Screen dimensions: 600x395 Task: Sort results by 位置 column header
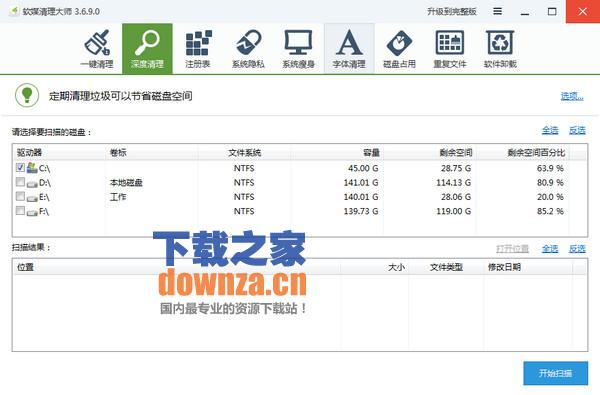pos(176,267)
